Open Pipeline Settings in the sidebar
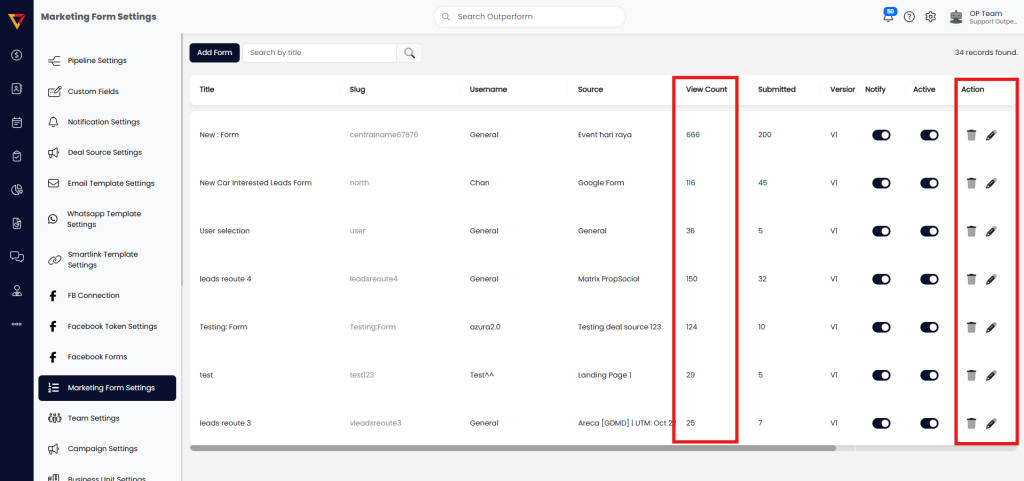The image size is (1024, 481). 97,61
